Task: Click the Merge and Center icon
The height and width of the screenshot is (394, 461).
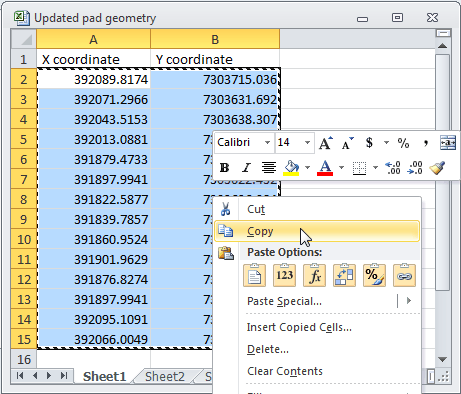Action: tap(448, 143)
